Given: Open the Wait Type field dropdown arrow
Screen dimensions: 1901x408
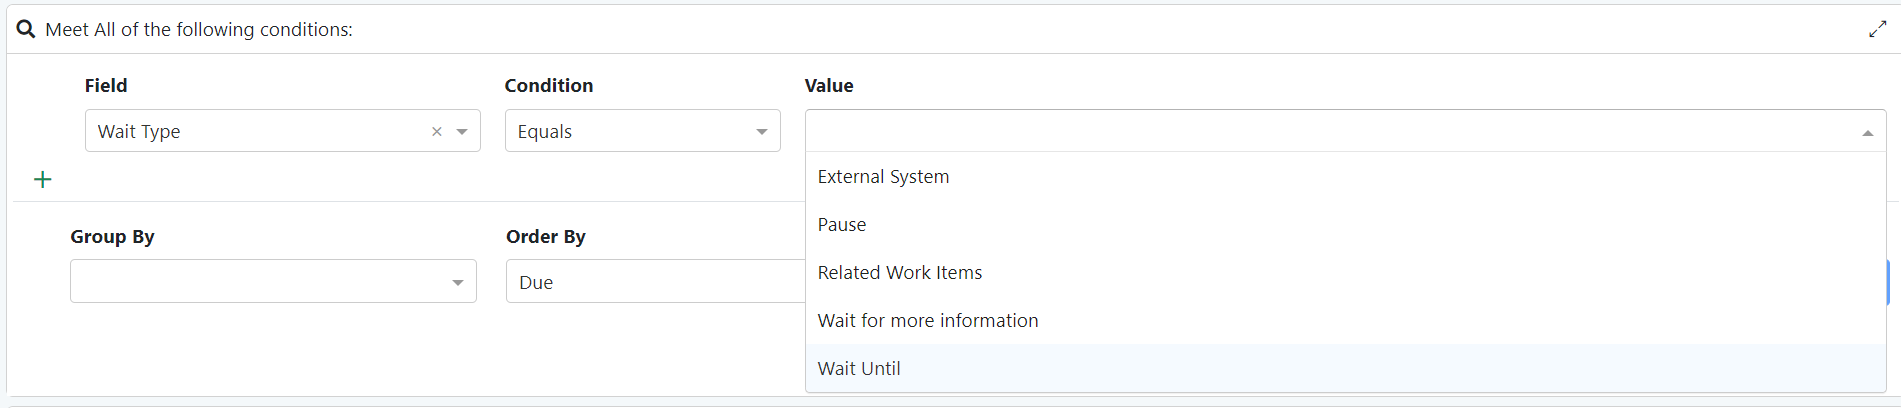Looking at the screenshot, I should [462, 132].
